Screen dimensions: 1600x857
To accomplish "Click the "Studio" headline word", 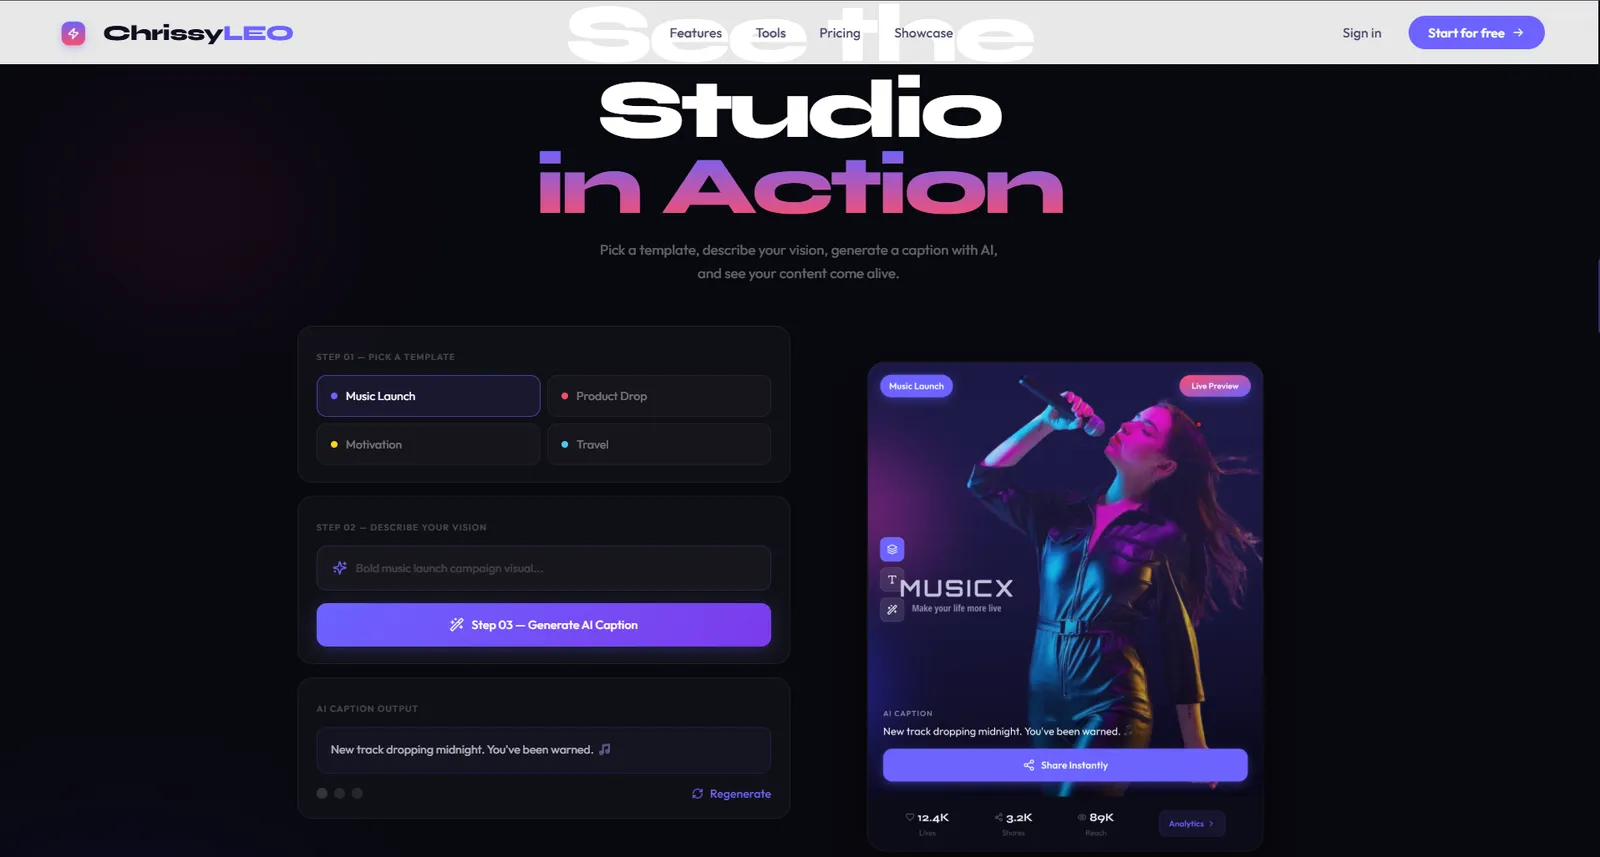I will click(801, 108).
